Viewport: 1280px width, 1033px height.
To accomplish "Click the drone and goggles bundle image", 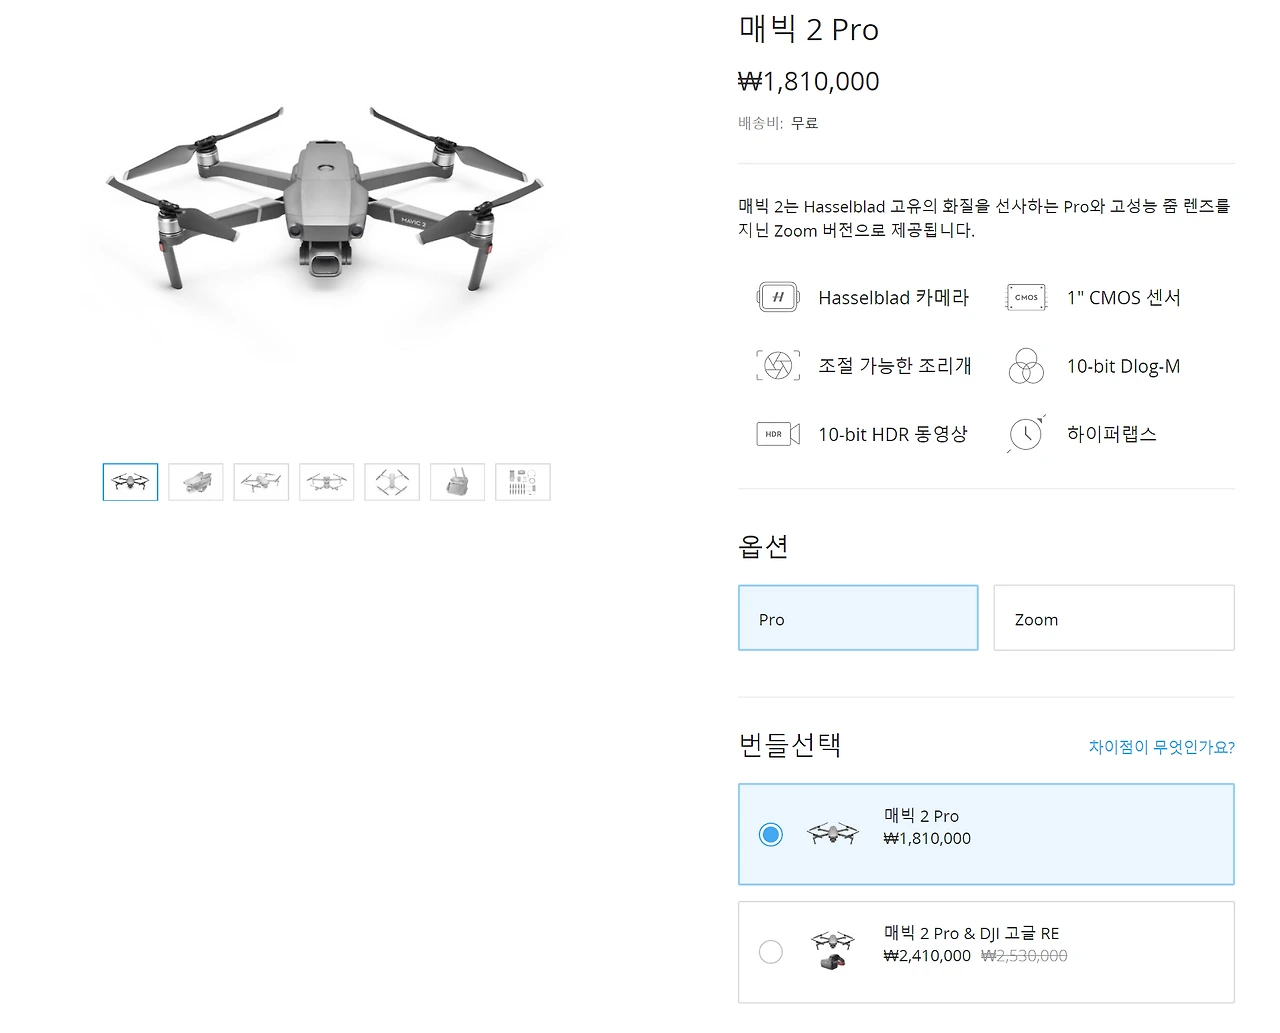I will pos(832,951).
